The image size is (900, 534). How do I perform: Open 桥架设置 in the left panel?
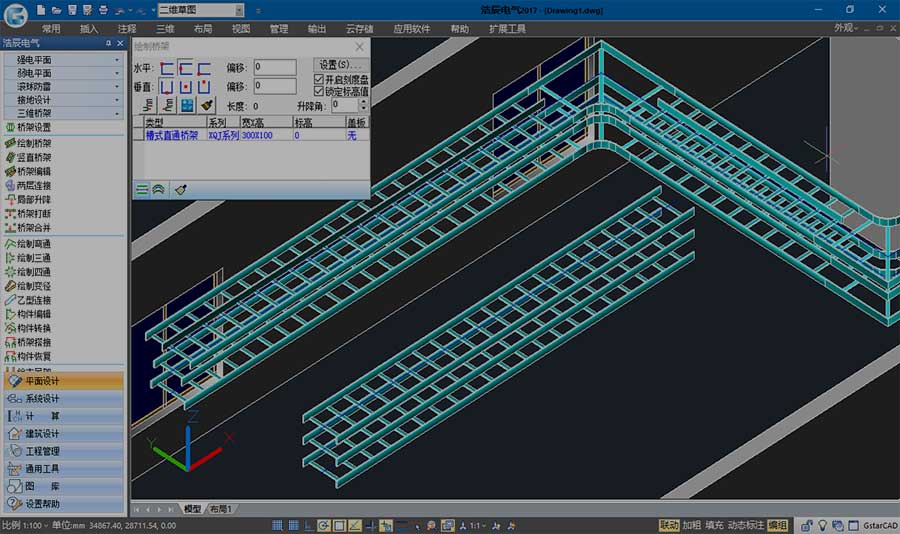pyautogui.click(x=34, y=128)
